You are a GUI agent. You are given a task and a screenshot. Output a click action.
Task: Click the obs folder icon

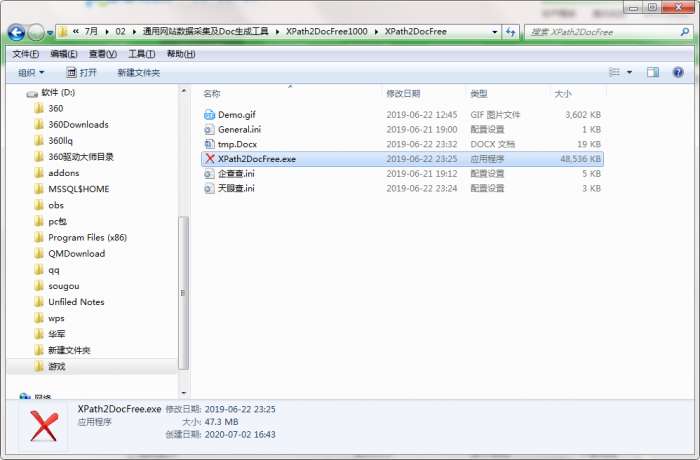click(39, 205)
